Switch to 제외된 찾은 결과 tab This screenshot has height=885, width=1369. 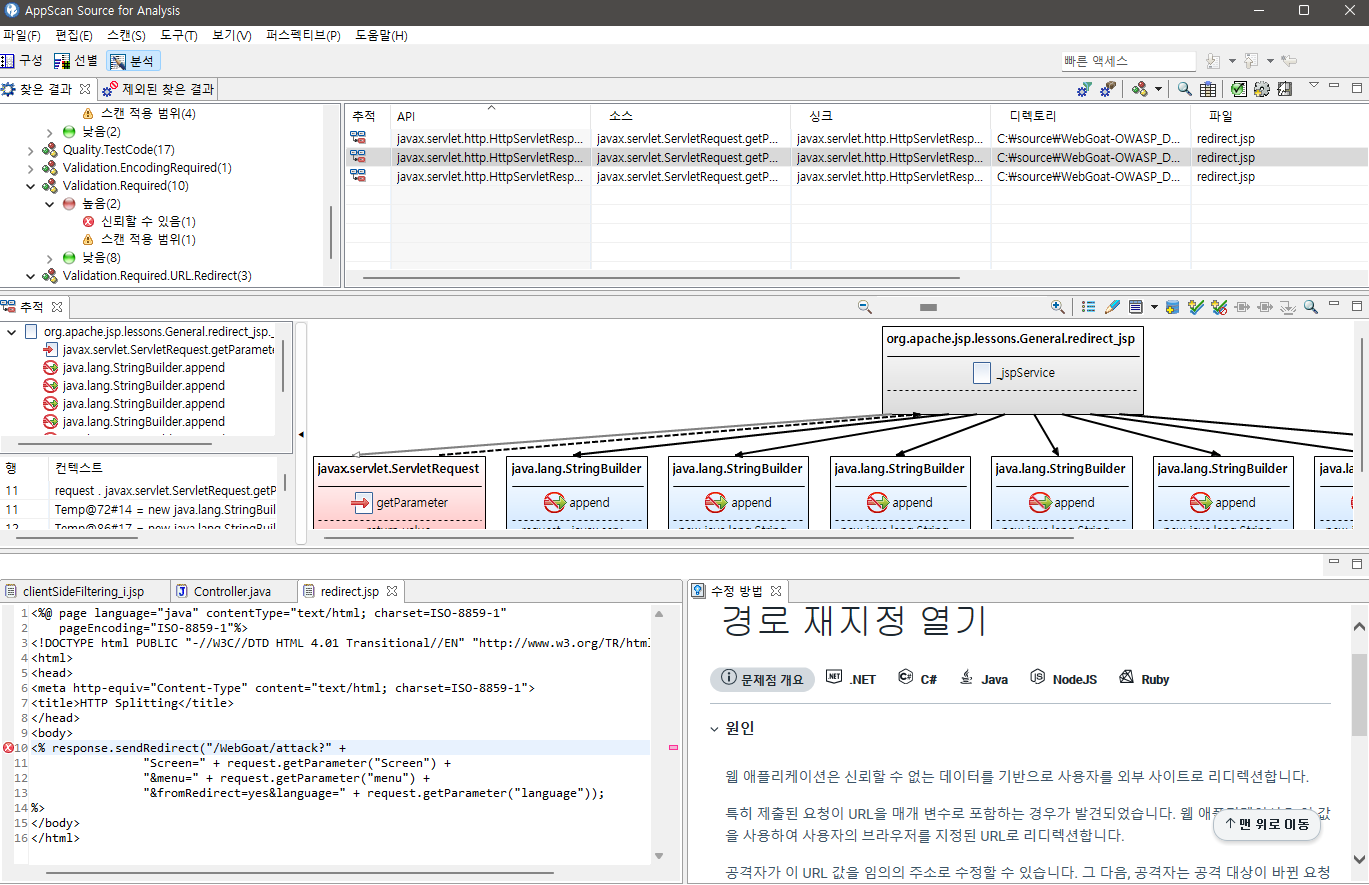pos(158,89)
